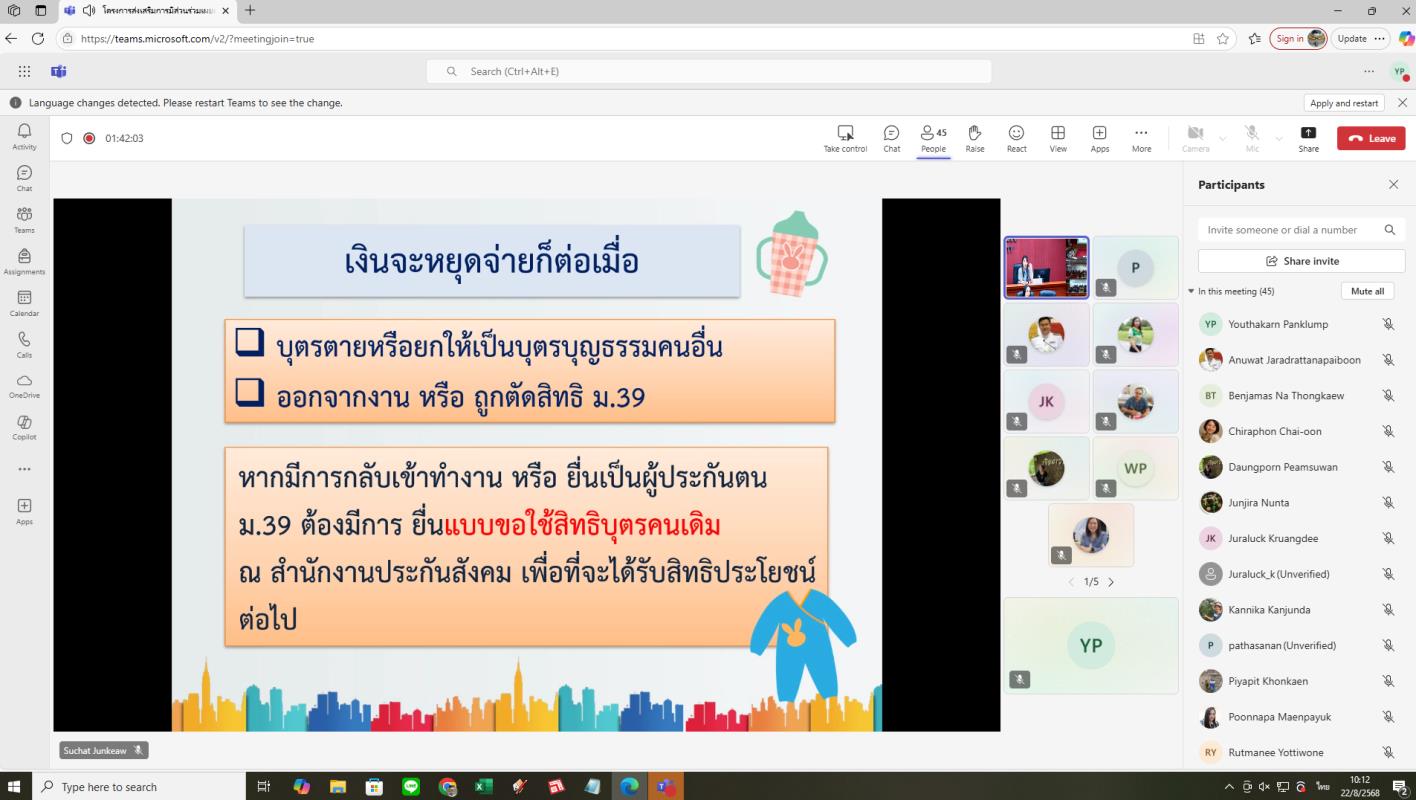Open the Chat panel in meeting toolbar
Viewport: 1416px width, 800px height.
891,138
